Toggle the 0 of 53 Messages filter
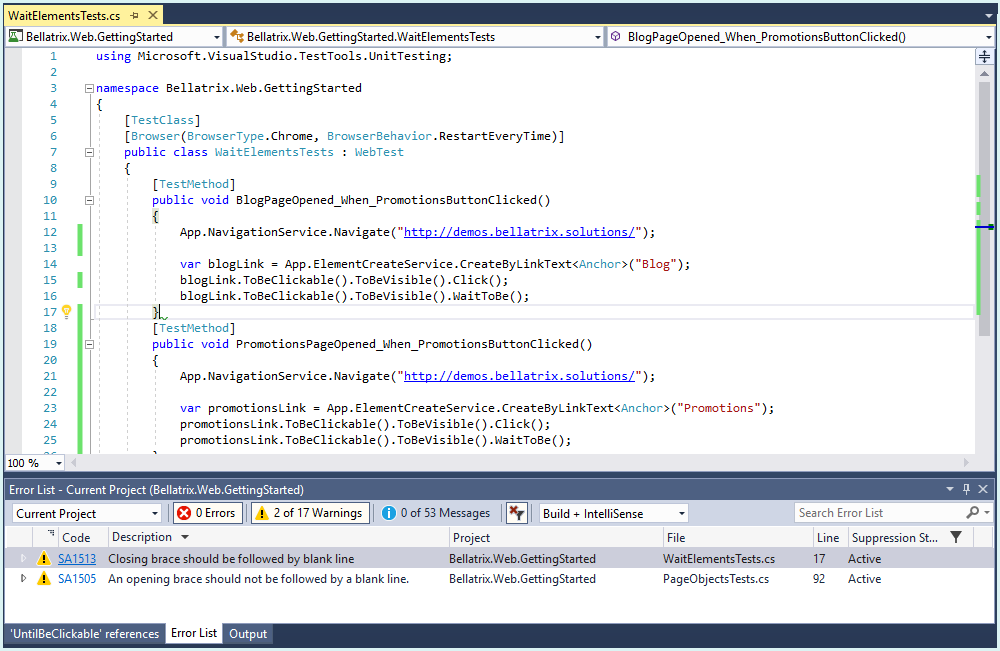Image resolution: width=1000 pixels, height=651 pixels. point(437,513)
